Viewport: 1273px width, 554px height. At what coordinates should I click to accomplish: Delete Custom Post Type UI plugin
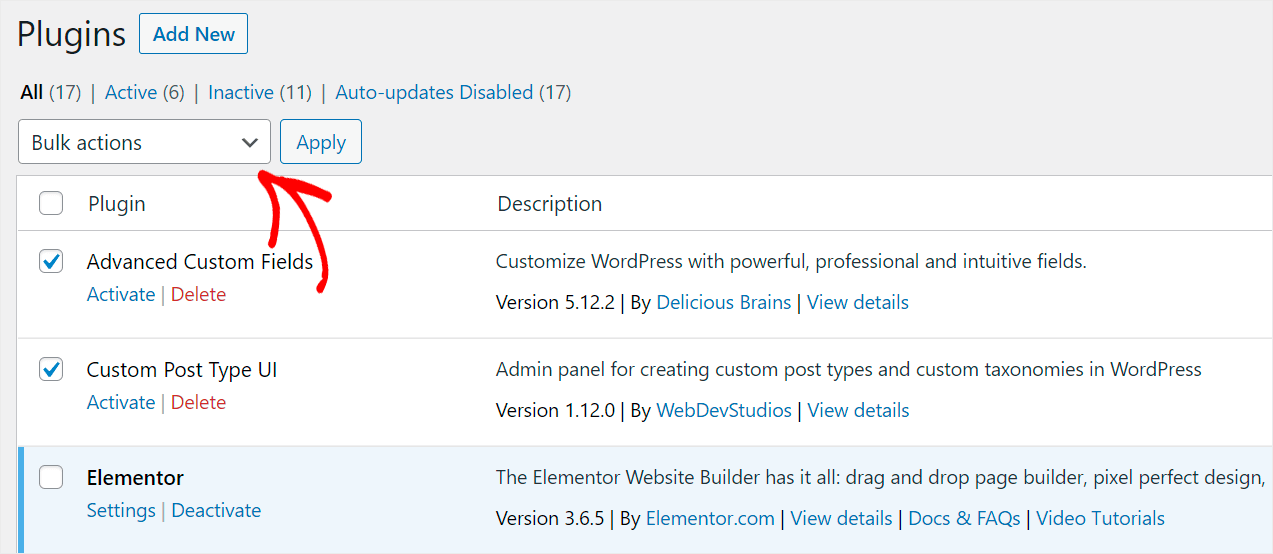198,402
